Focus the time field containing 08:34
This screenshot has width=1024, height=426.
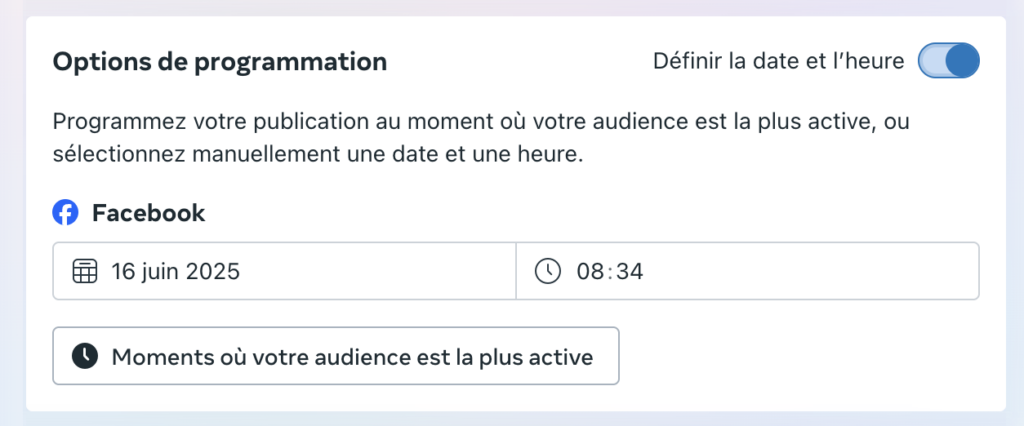coord(748,271)
